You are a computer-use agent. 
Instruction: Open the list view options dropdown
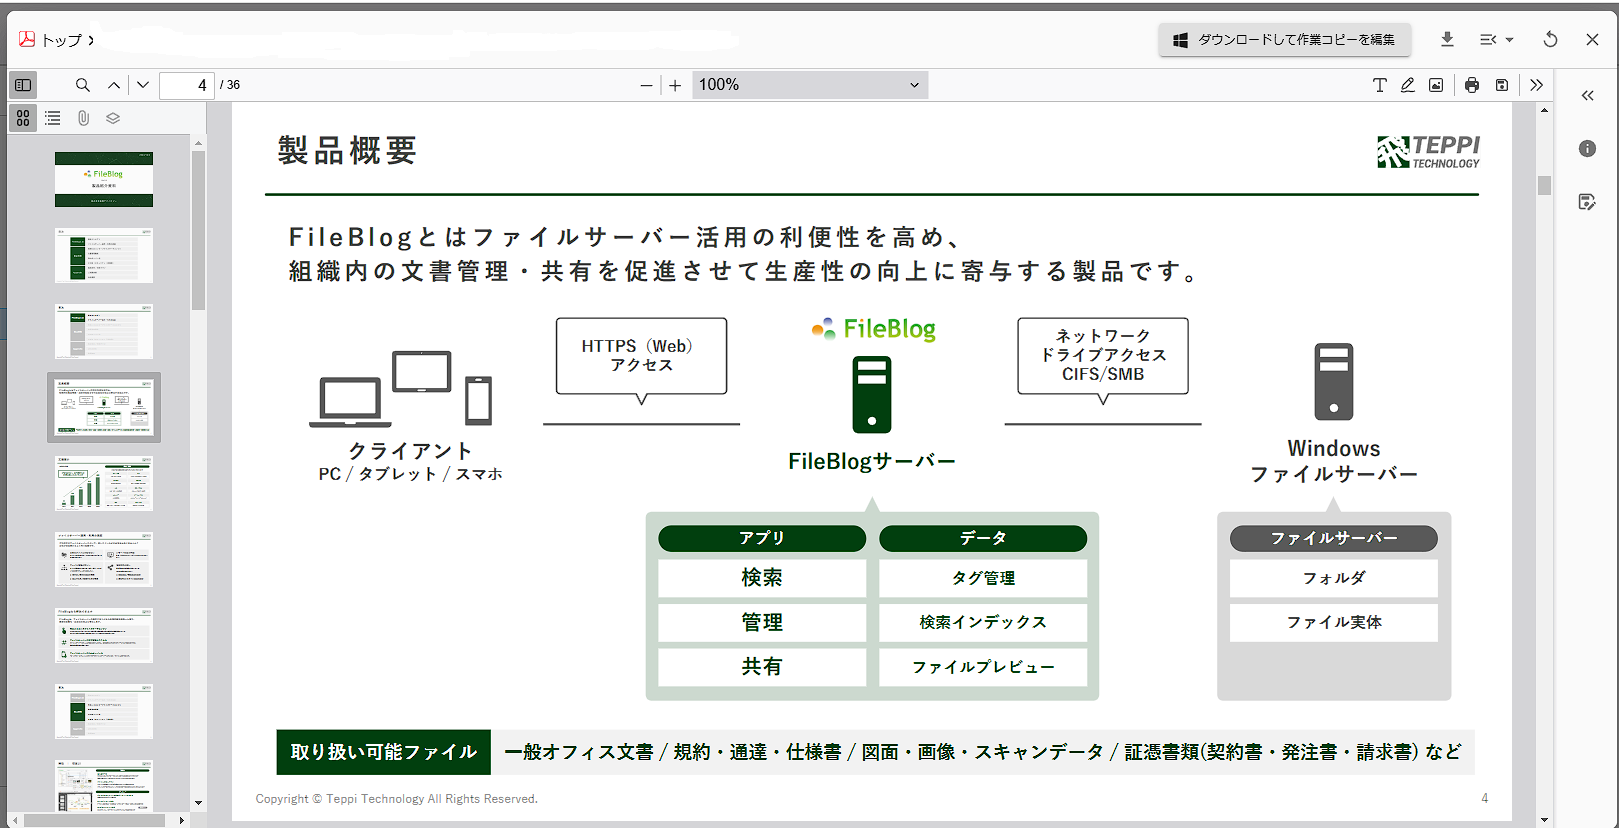click(1496, 39)
